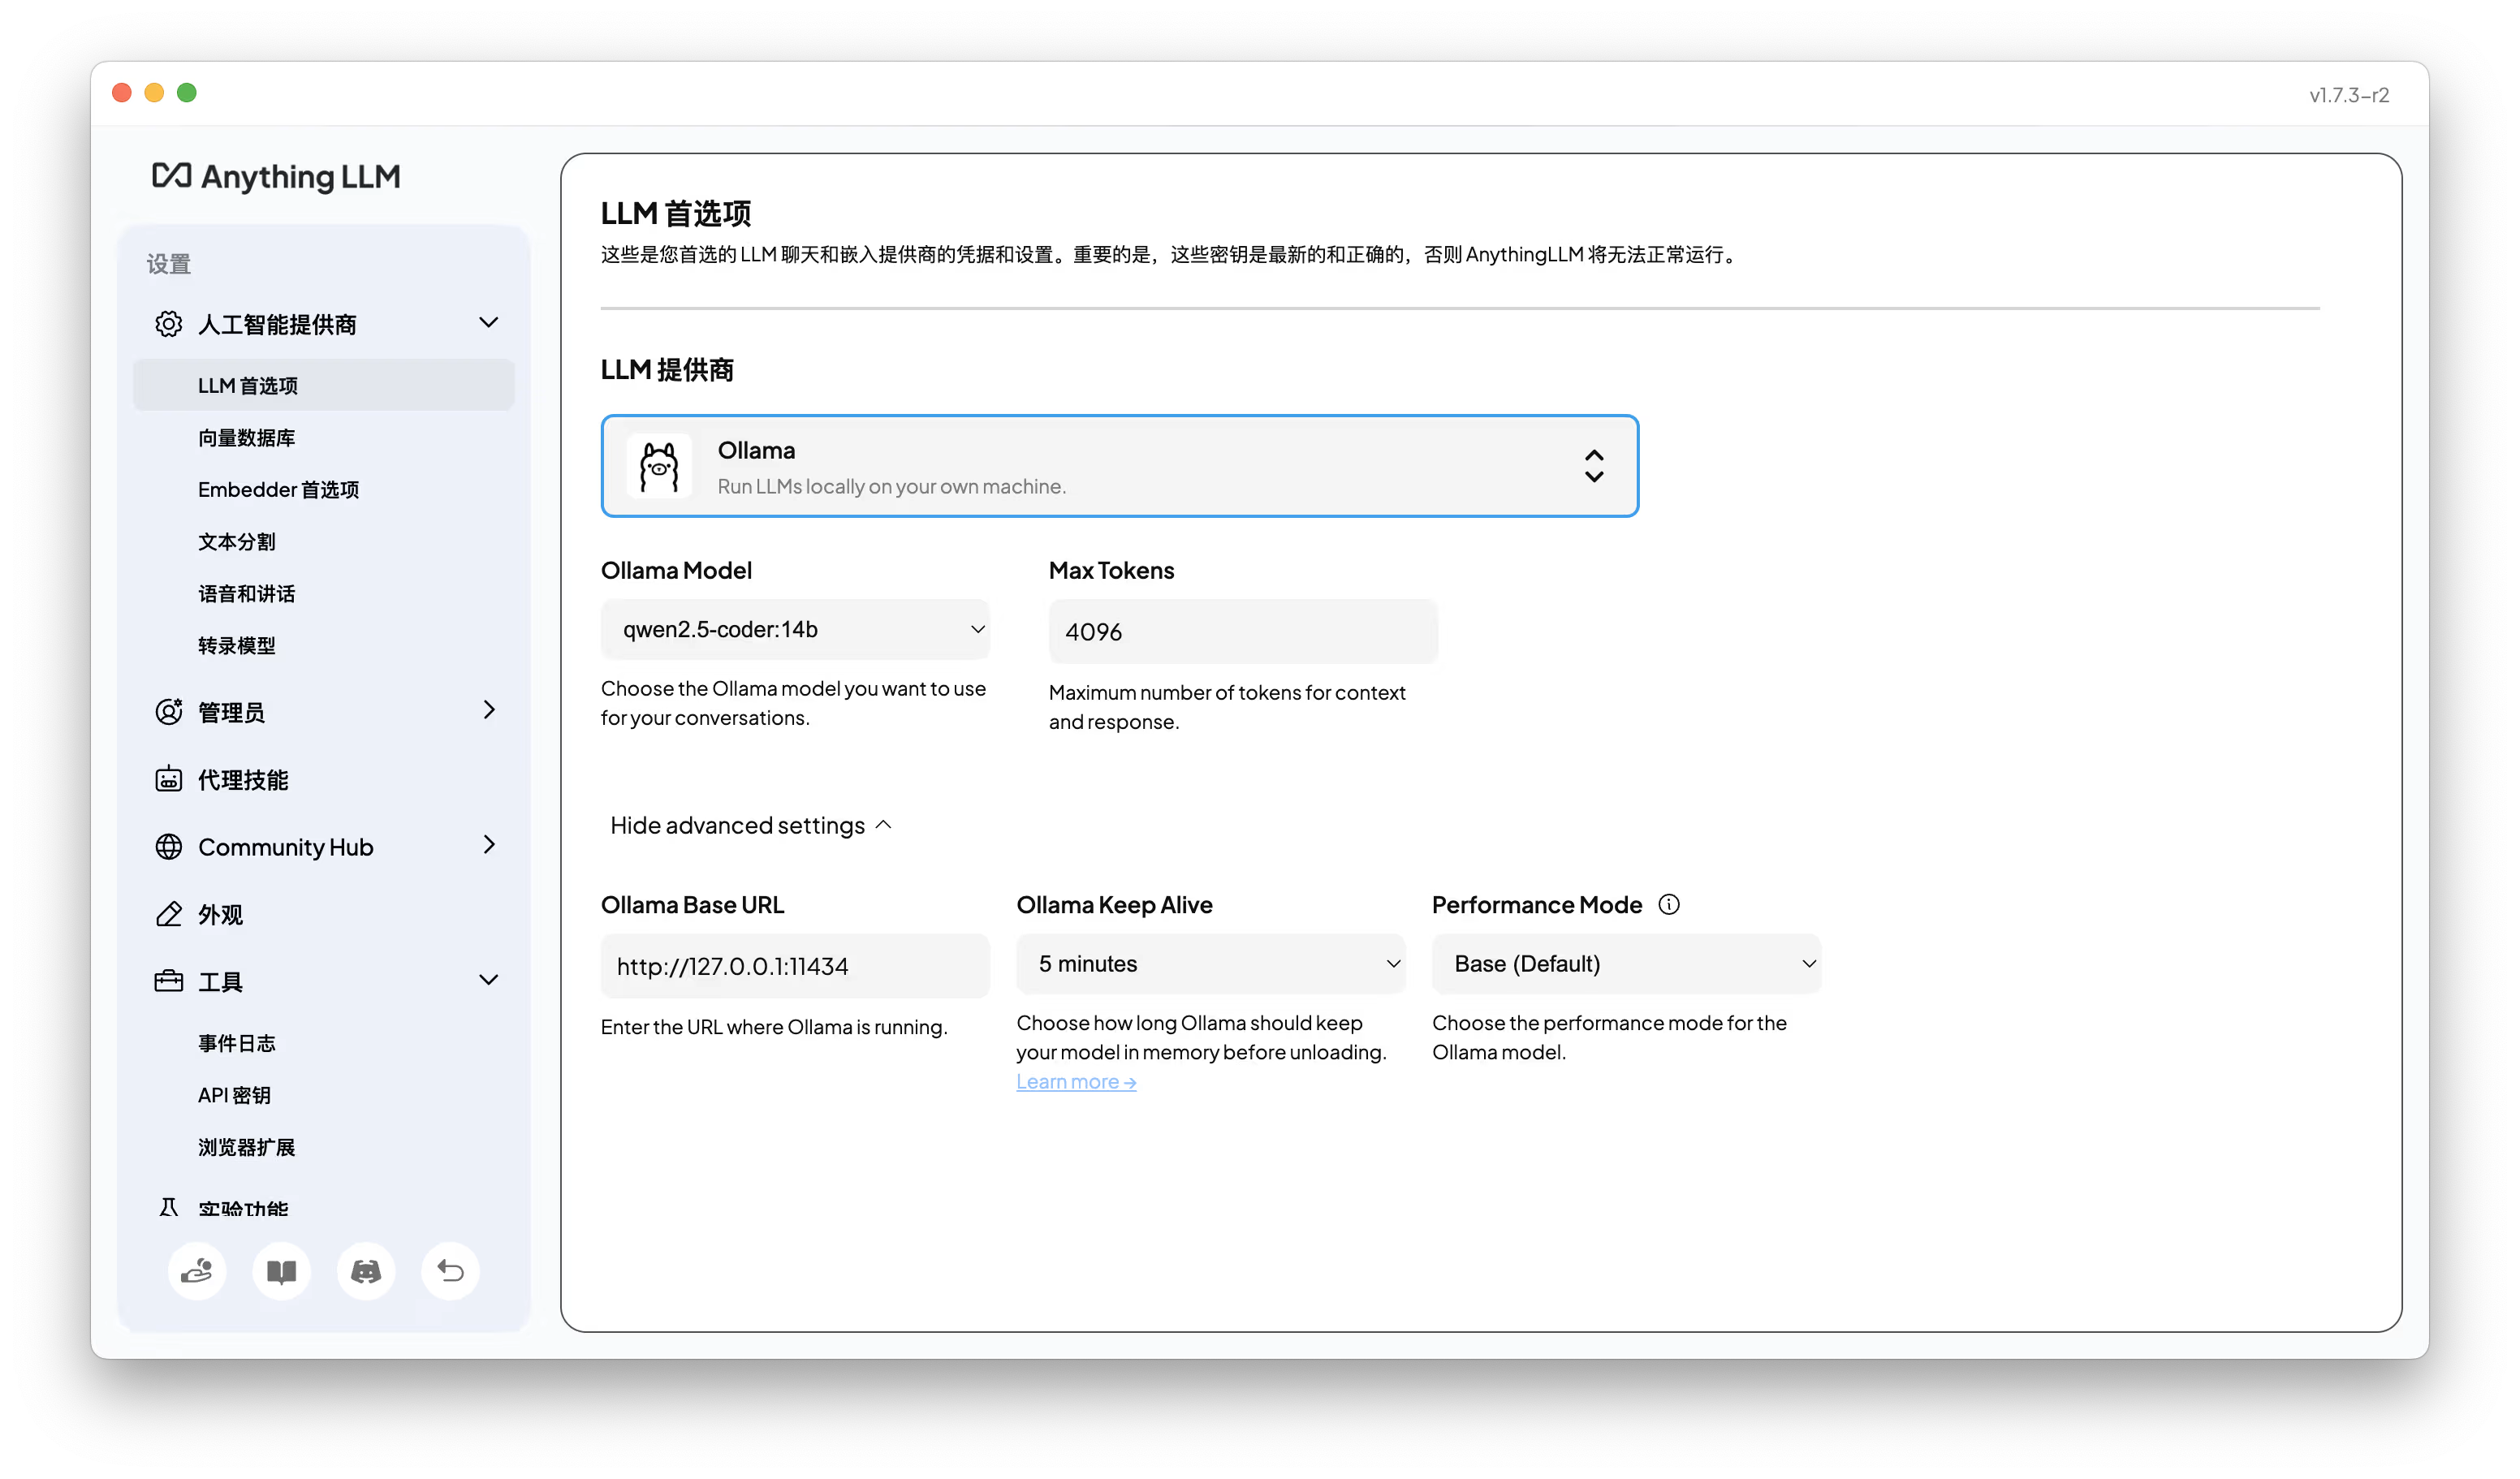Click the Ollama Base URL field
Viewport: 2520px width, 1479px height.
coord(795,966)
